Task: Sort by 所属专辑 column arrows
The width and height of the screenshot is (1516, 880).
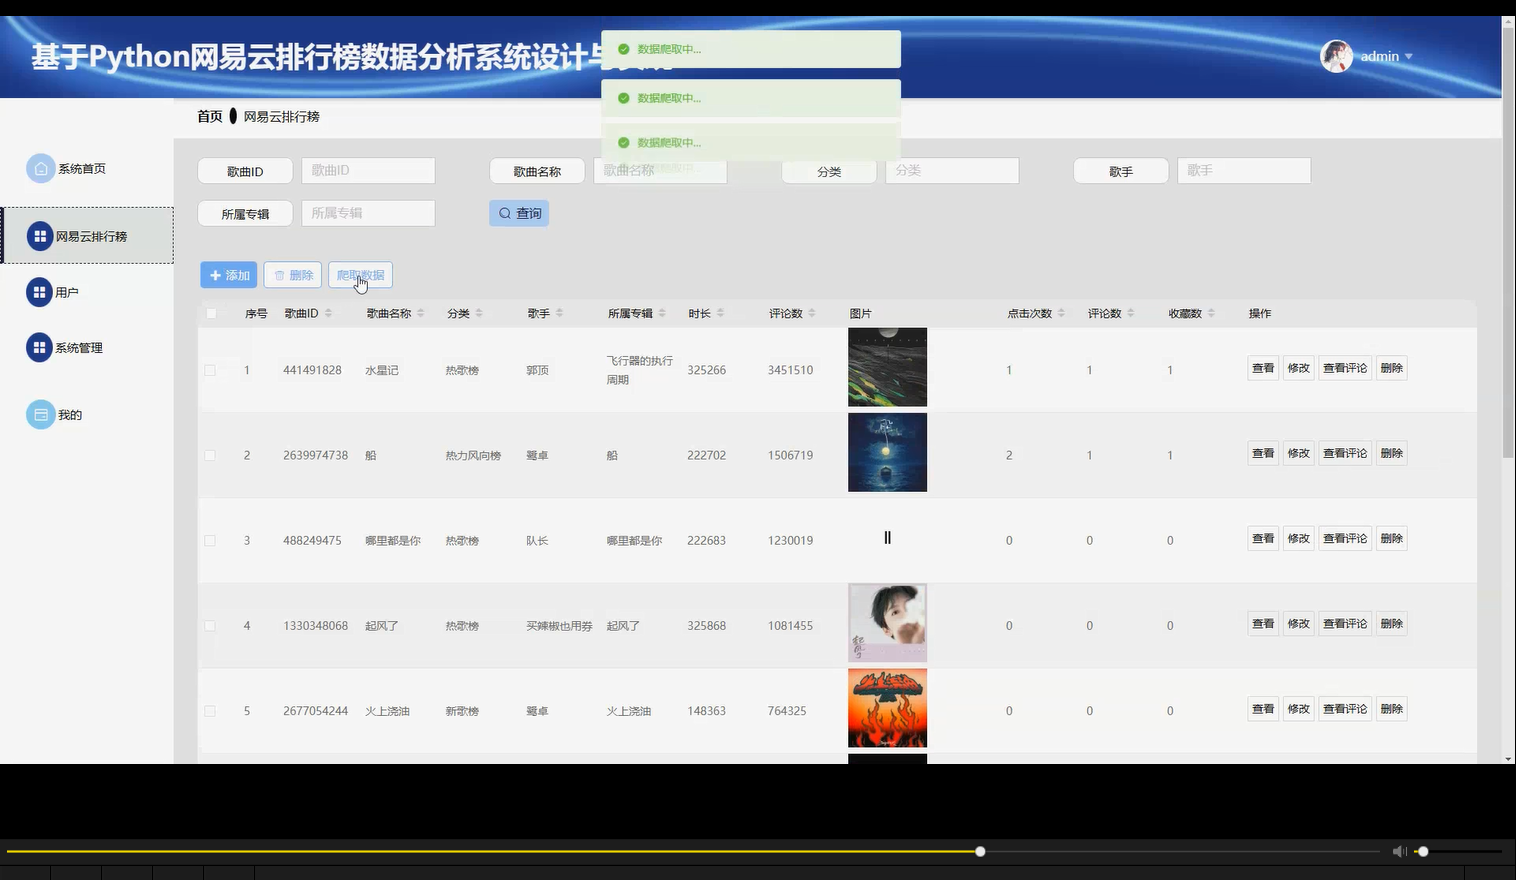Action: click(662, 313)
